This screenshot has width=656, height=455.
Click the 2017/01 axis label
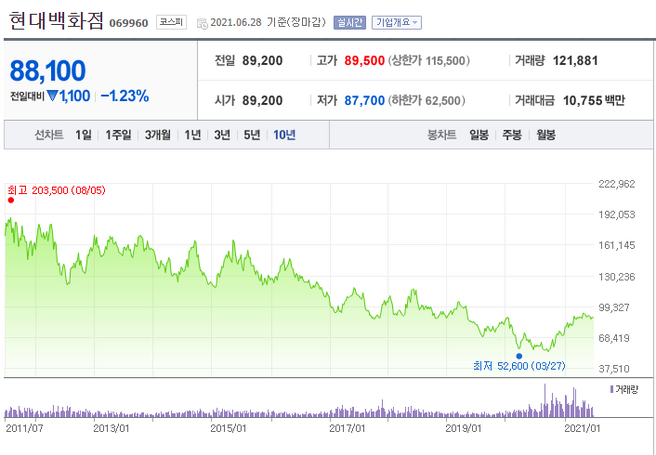347,429
